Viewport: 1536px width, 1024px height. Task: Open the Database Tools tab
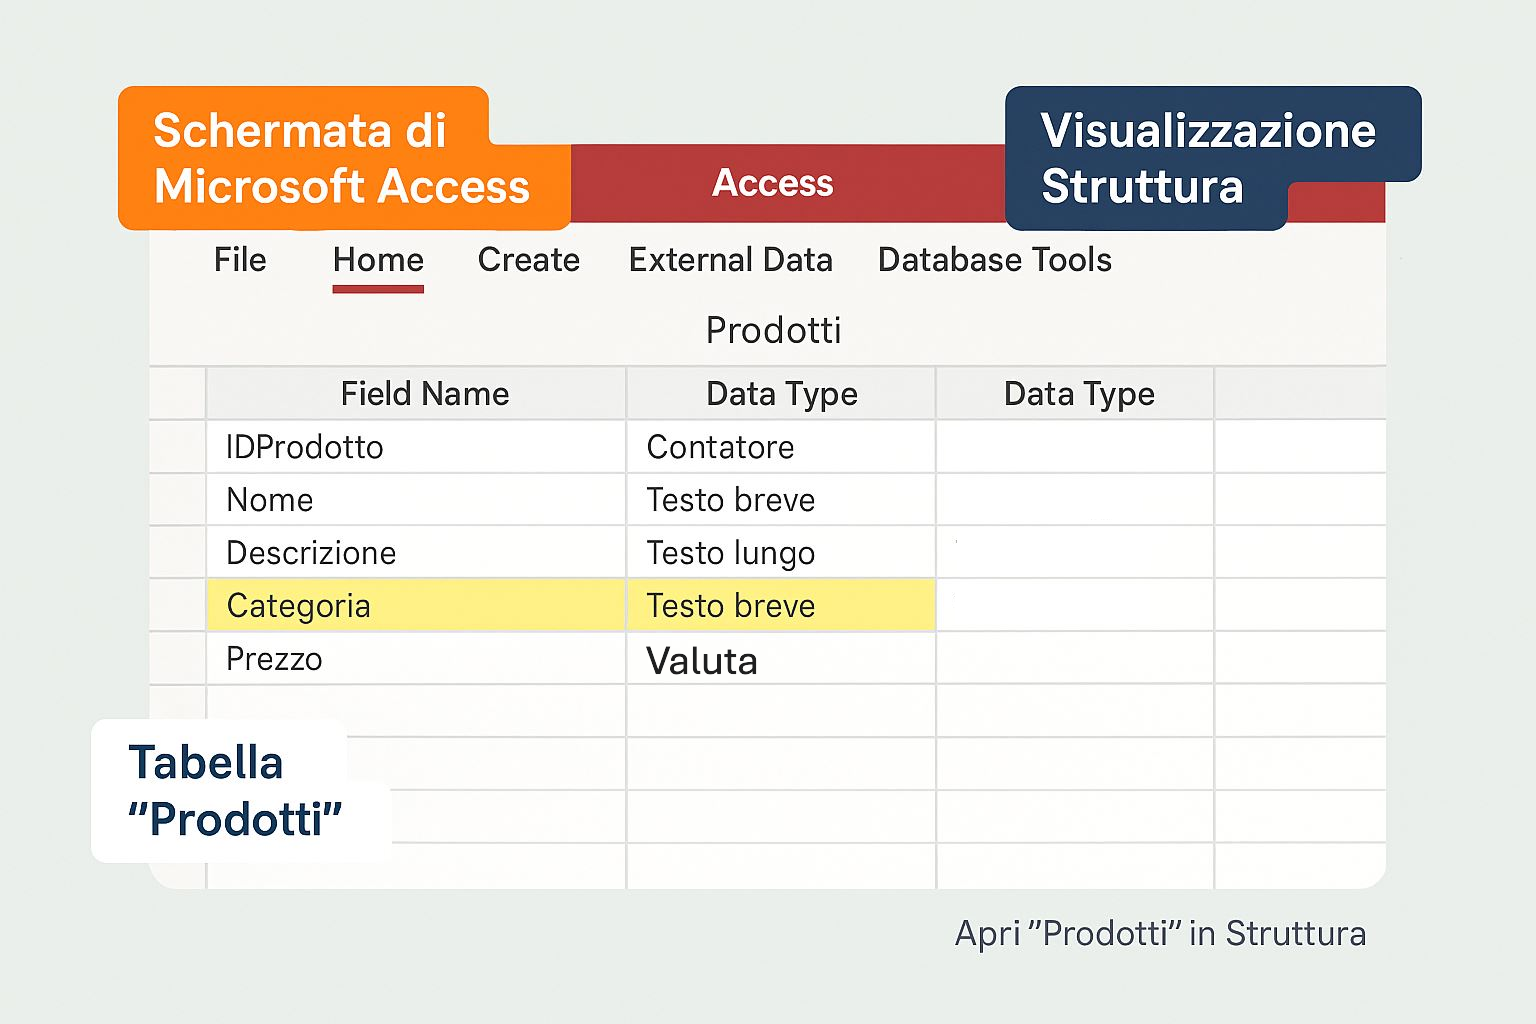click(x=994, y=260)
